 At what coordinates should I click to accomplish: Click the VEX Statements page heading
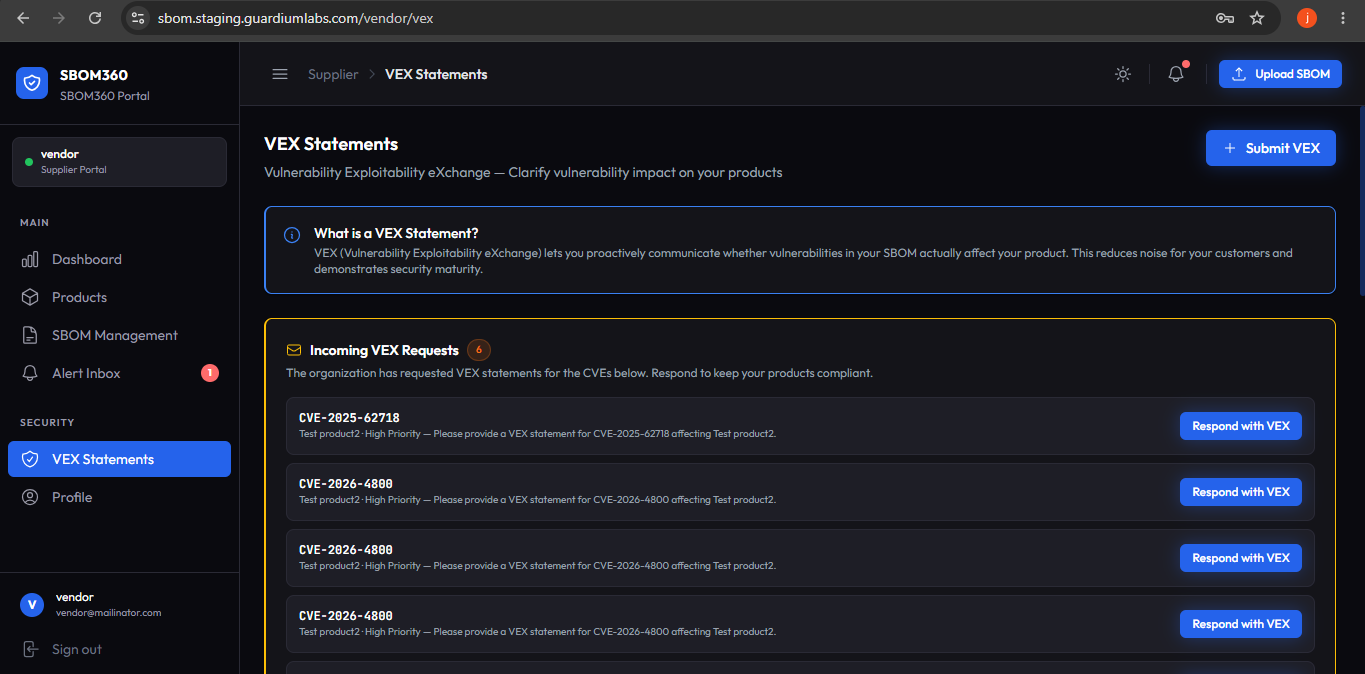[331, 144]
